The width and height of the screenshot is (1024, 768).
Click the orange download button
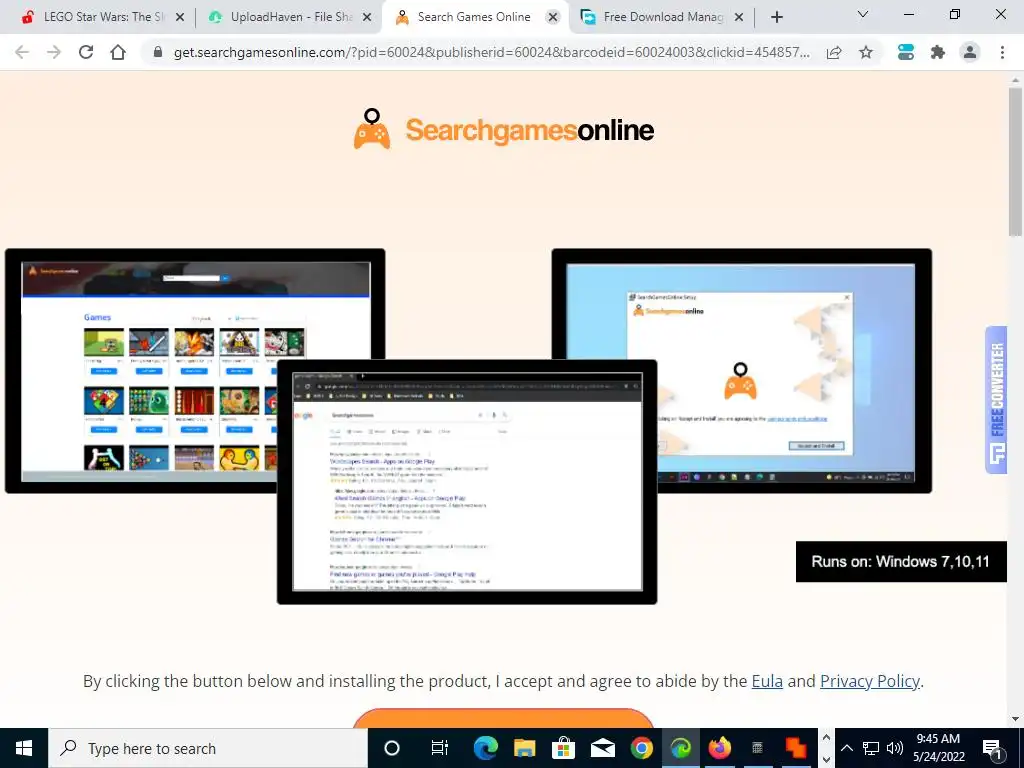(504, 718)
